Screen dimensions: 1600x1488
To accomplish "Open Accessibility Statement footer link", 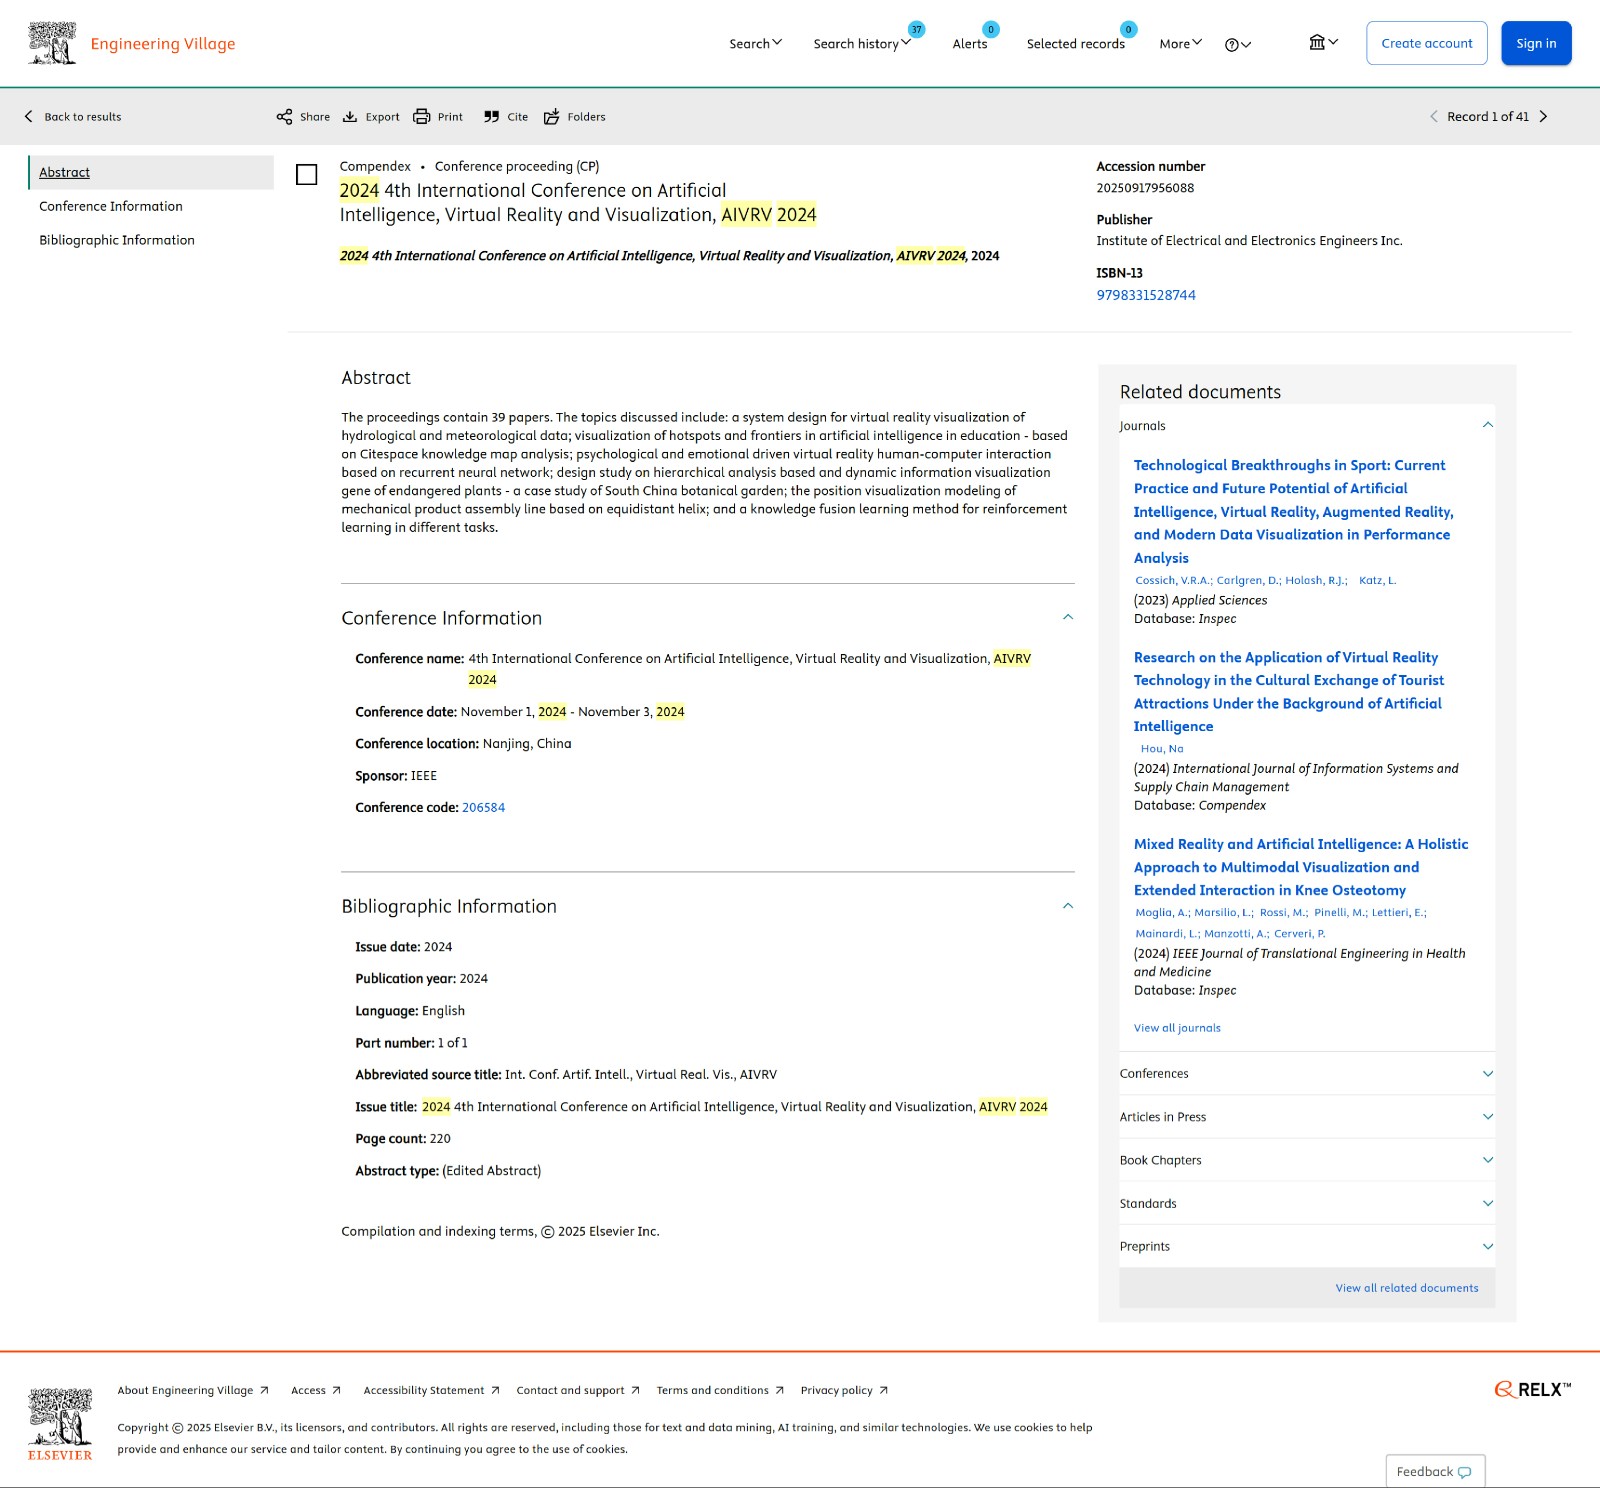I will click(431, 1390).
